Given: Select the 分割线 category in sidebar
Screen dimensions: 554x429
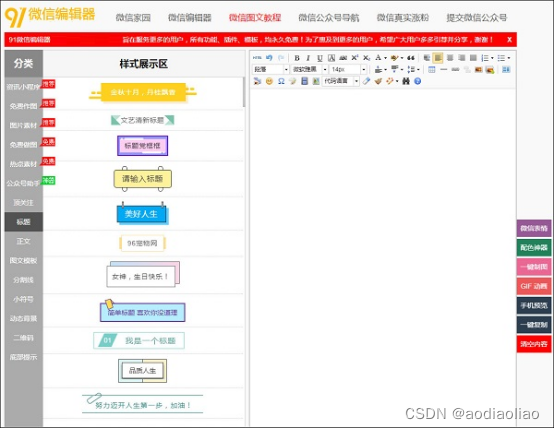Looking at the screenshot, I should click(x=24, y=280).
